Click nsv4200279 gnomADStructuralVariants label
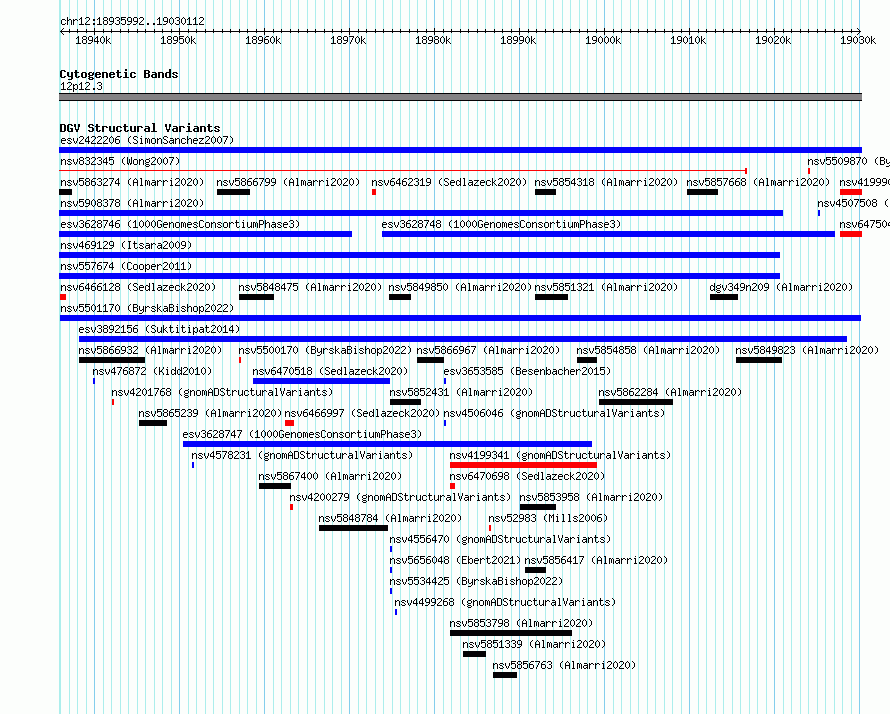The width and height of the screenshot is (890, 714). click(x=400, y=497)
